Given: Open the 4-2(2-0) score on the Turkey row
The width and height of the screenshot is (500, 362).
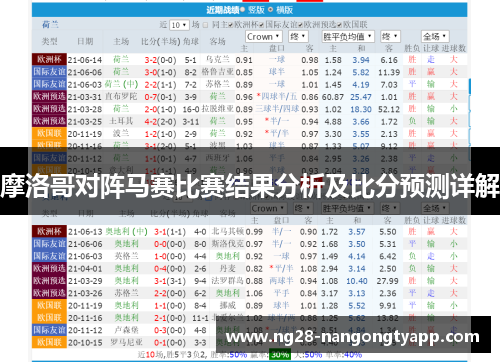Looking at the screenshot, I should click(x=160, y=122).
